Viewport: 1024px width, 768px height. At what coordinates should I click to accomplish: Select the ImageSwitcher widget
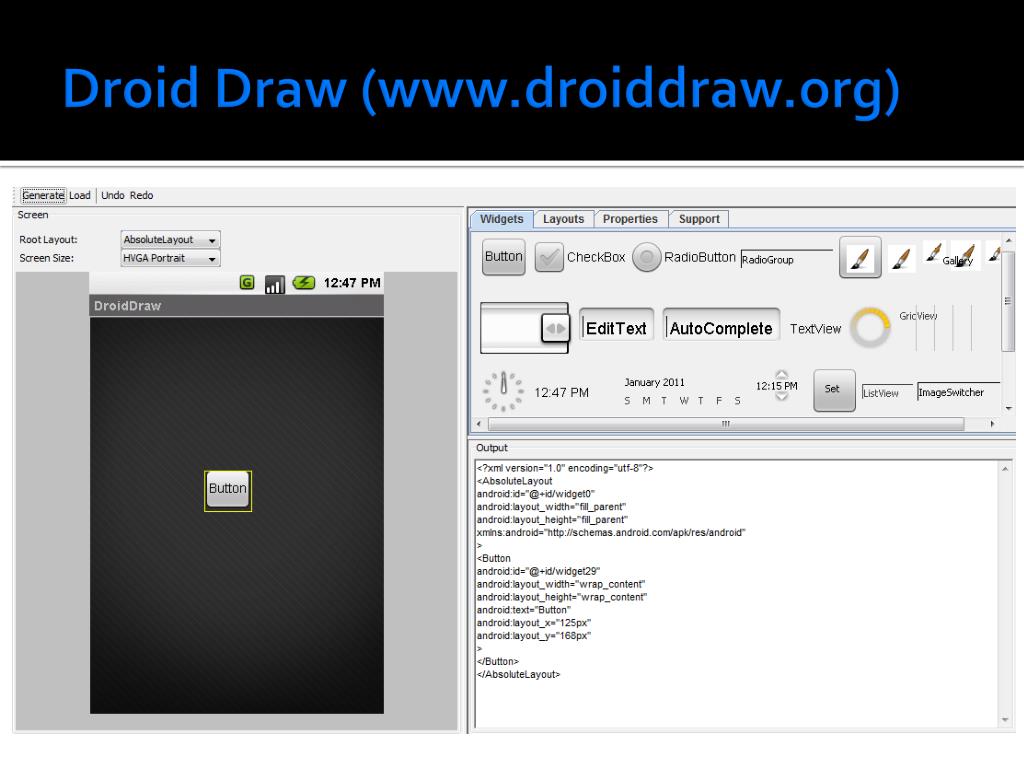958,391
